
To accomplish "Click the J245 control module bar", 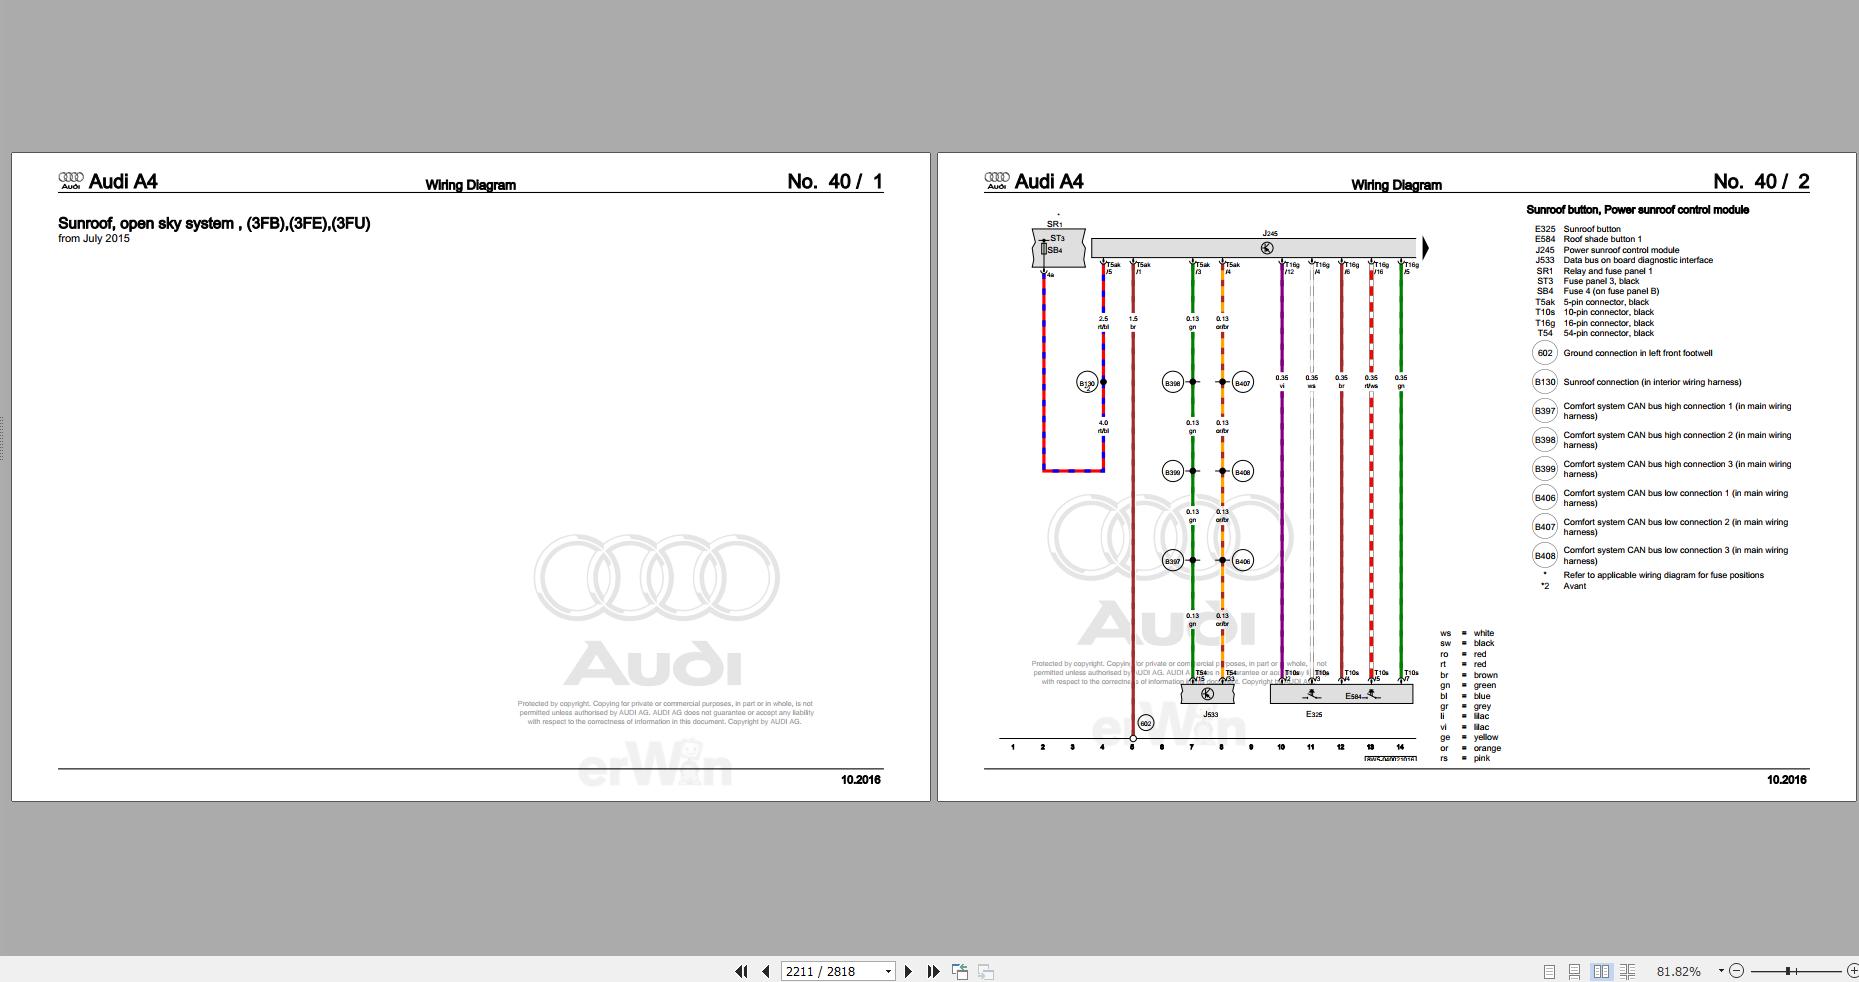I will point(1254,248).
